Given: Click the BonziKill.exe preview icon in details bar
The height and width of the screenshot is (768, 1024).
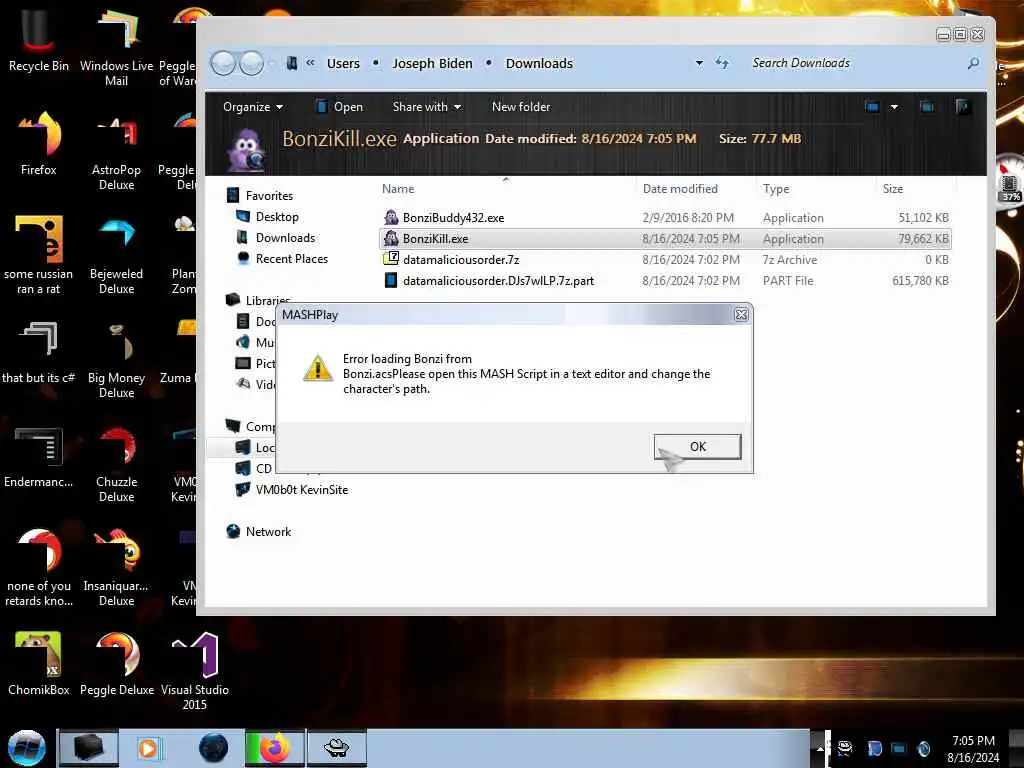Looking at the screenshot, I should coord(247,148).
